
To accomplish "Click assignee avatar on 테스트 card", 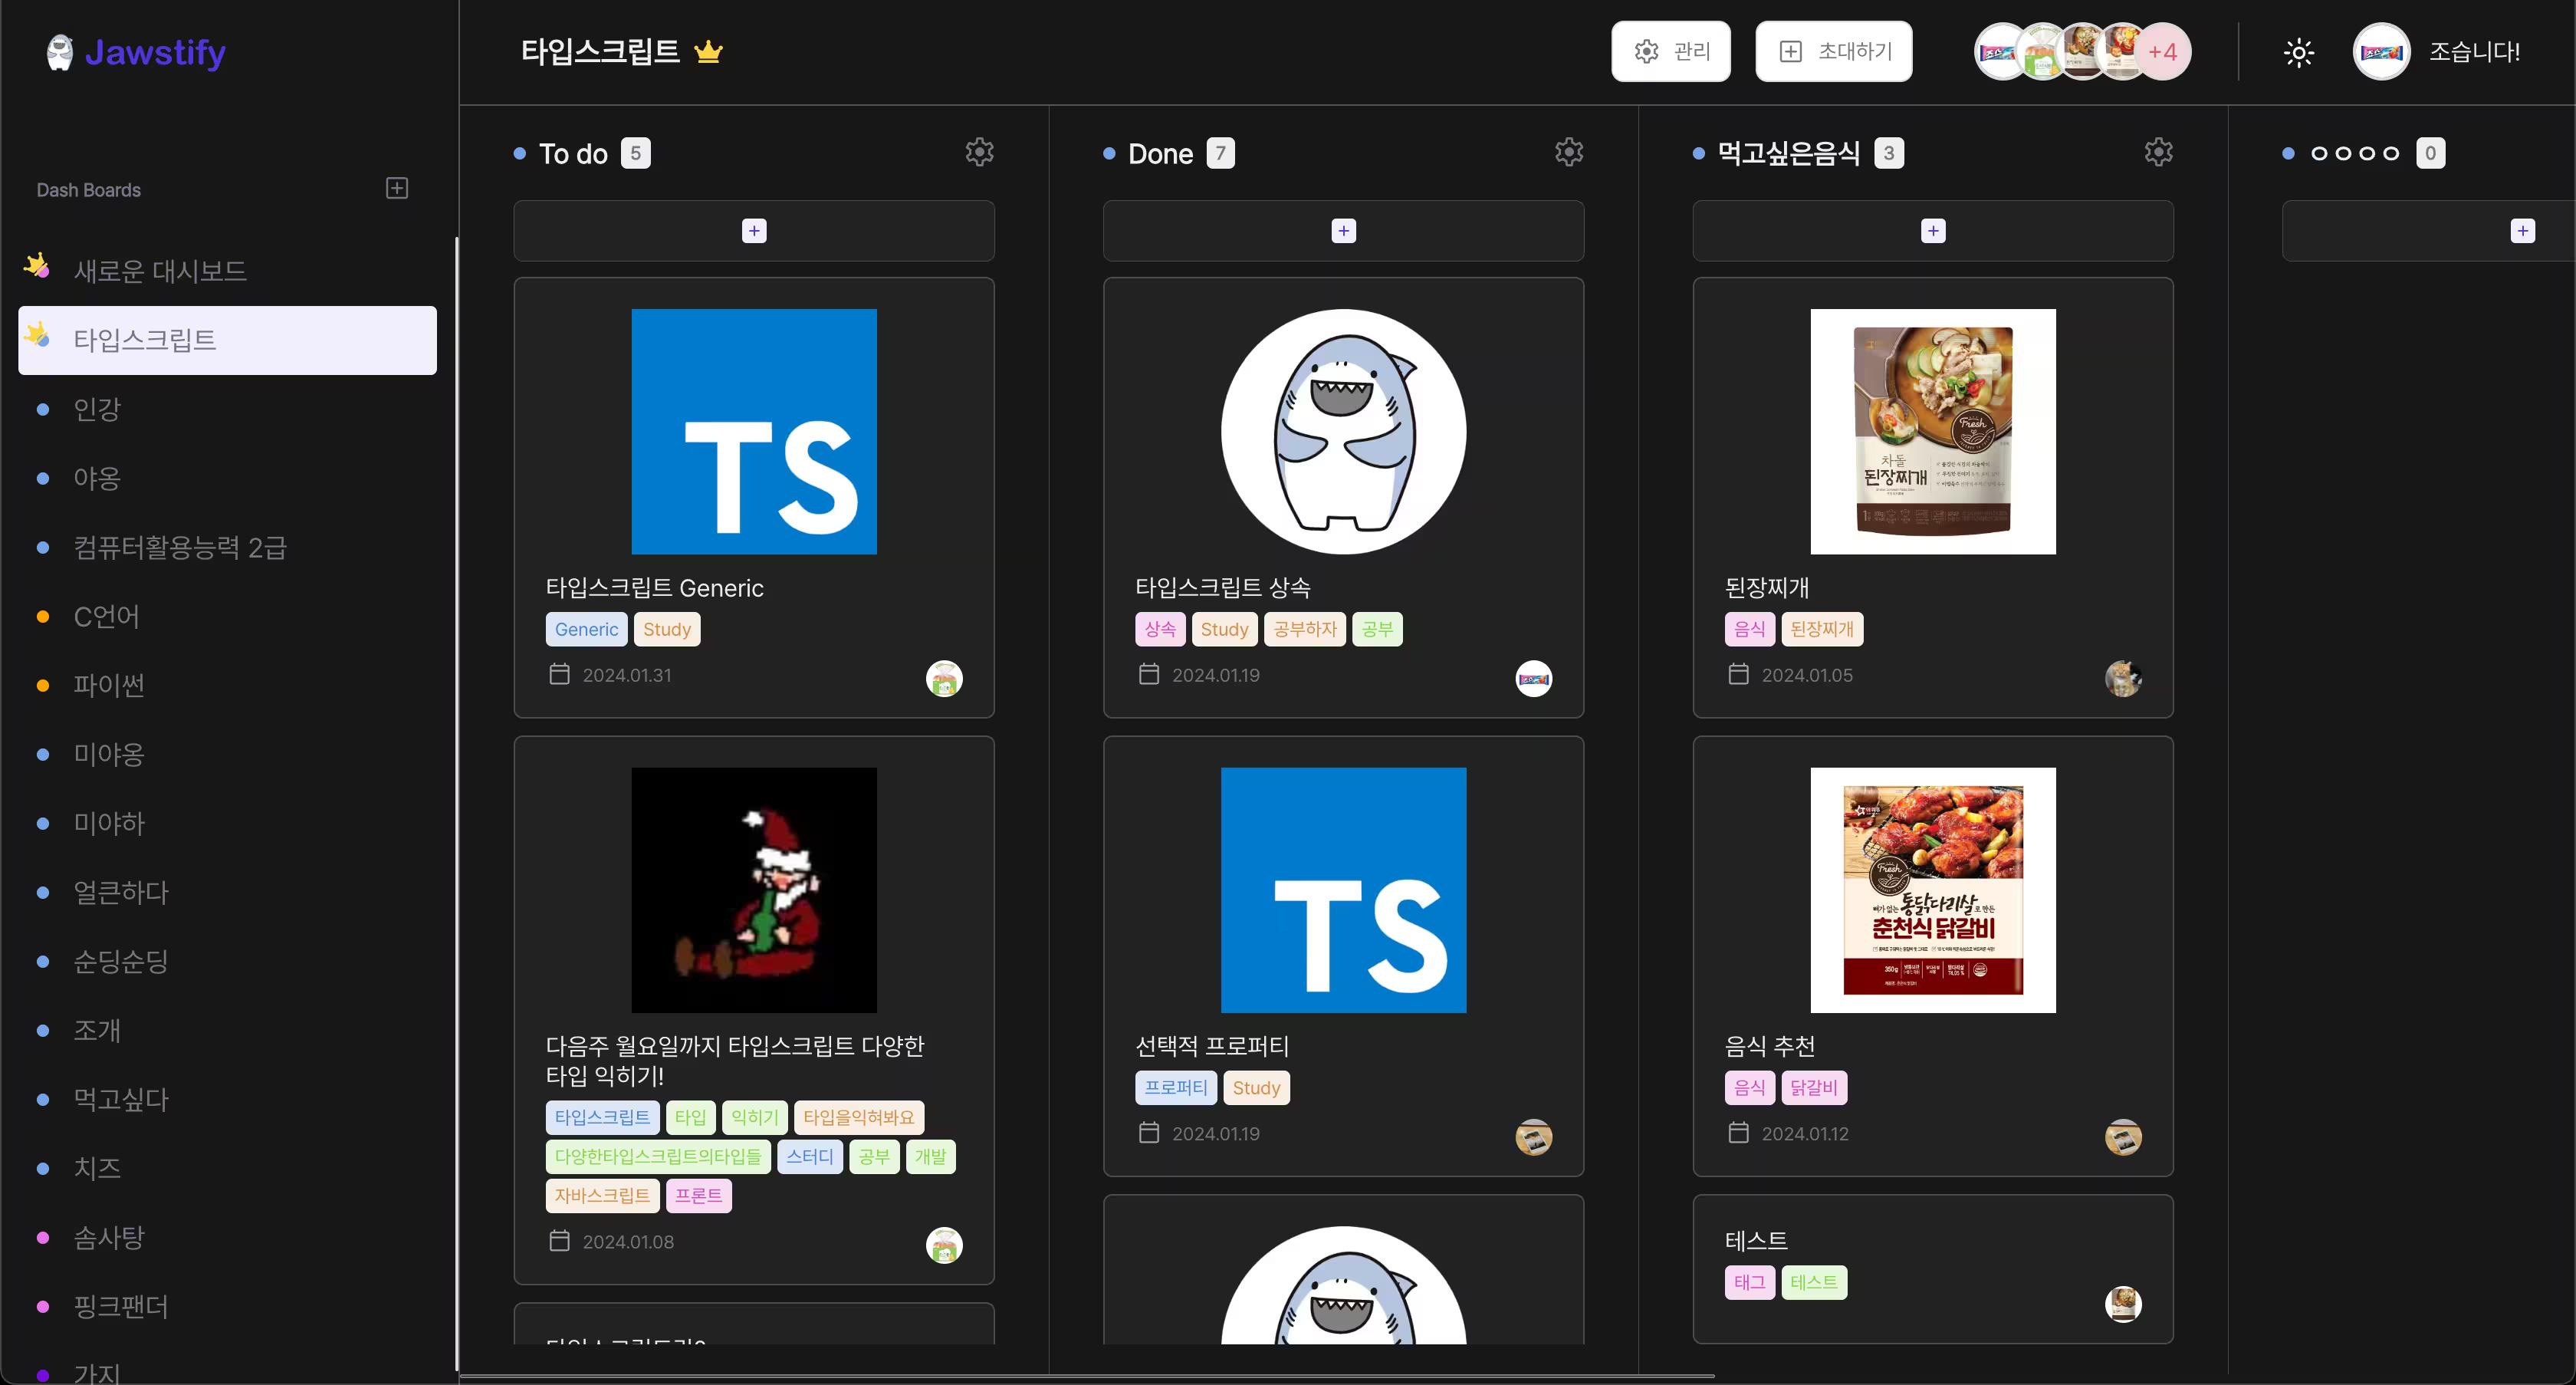I will 2123,1304.
